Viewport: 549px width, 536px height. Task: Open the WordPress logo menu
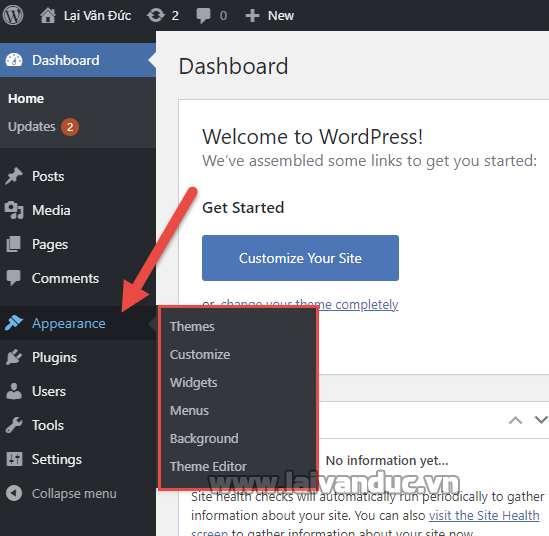coord(13,15)
